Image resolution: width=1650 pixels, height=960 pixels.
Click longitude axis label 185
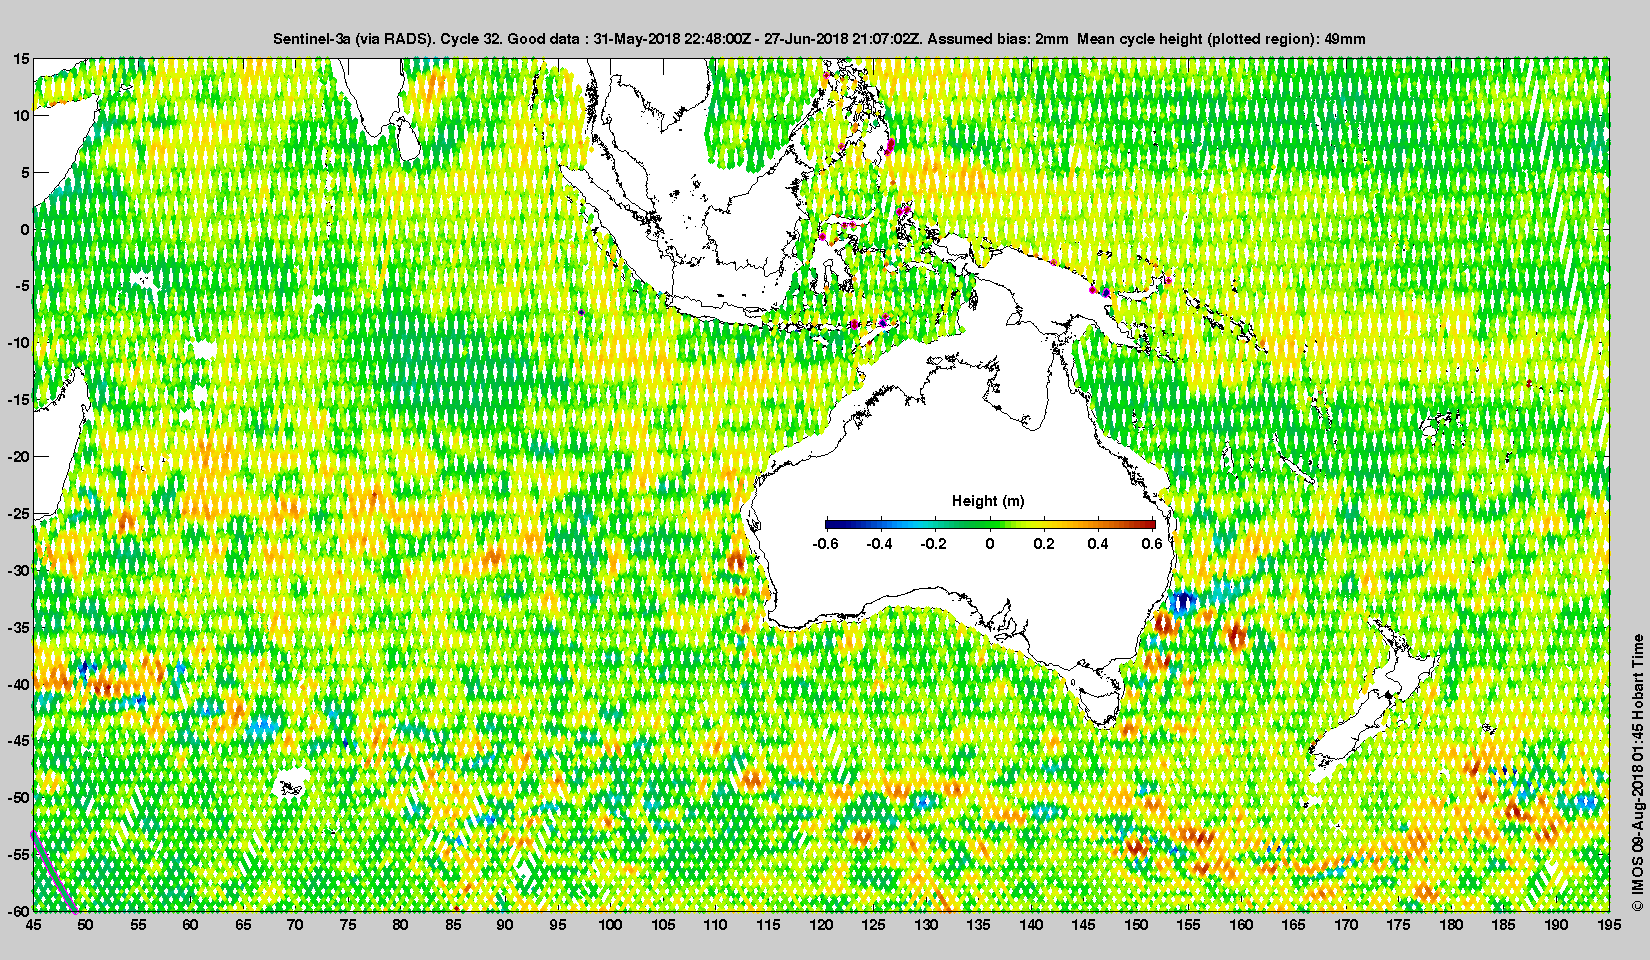tap(1504, 925)
